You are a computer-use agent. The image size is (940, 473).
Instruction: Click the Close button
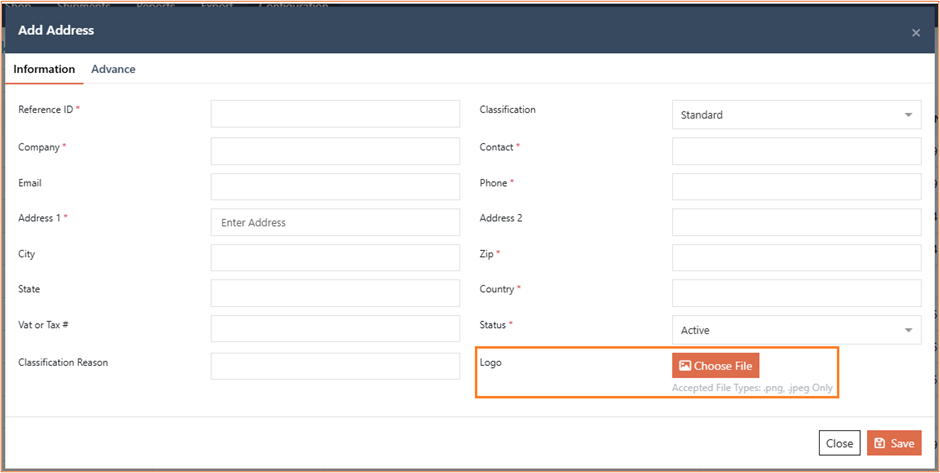(839, 443)
